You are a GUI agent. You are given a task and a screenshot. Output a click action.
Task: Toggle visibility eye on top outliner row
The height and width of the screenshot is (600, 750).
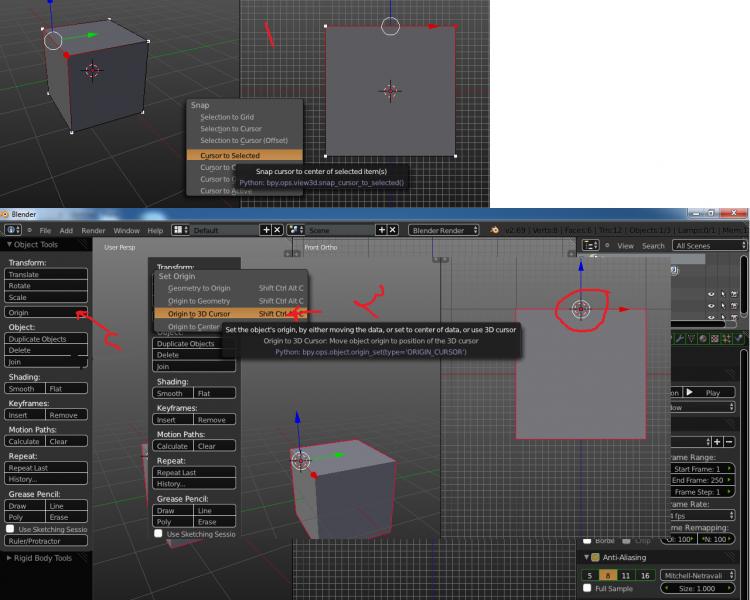(x=711, y=294)
